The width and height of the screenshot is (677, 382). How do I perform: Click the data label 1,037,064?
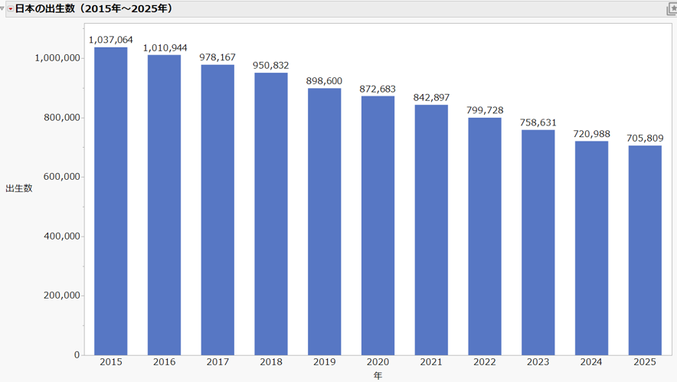click(111, 40)
